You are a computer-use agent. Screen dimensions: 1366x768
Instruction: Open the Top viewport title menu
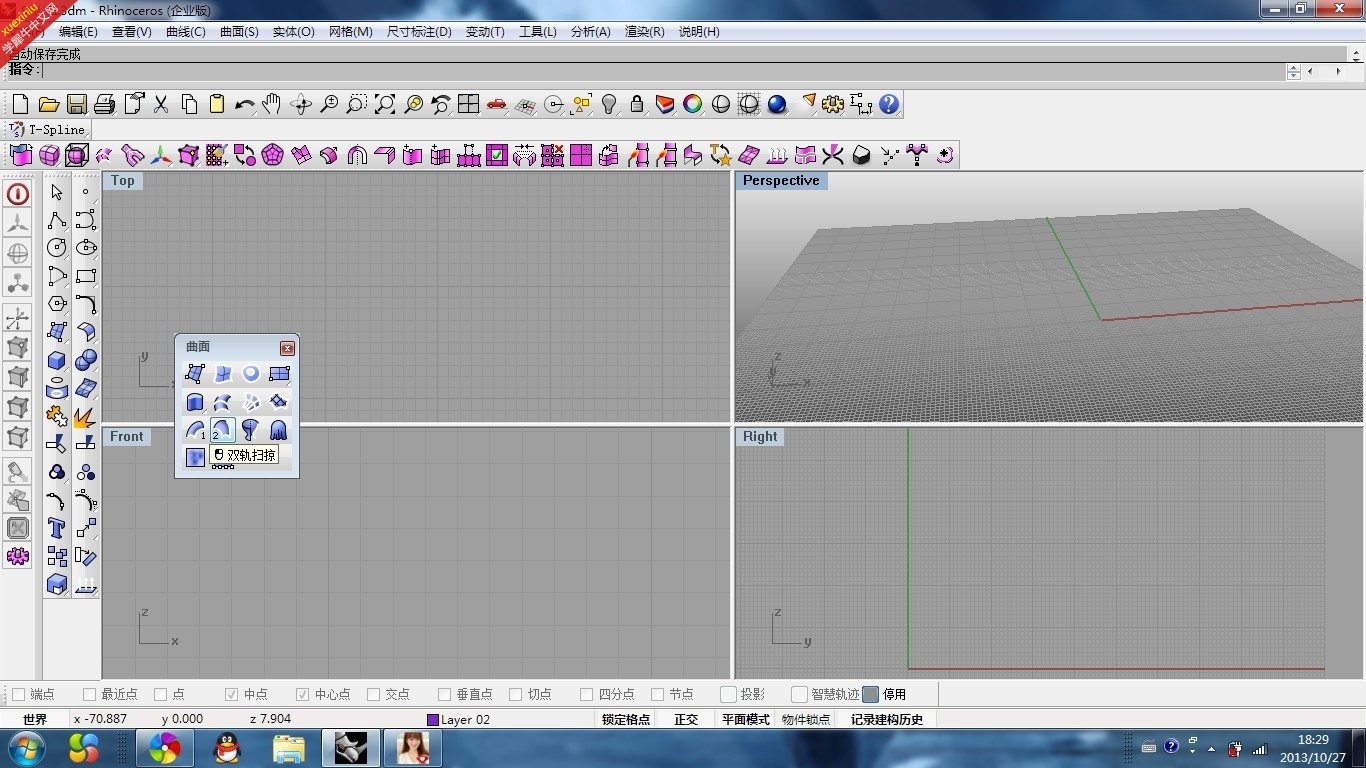(122, 181)
